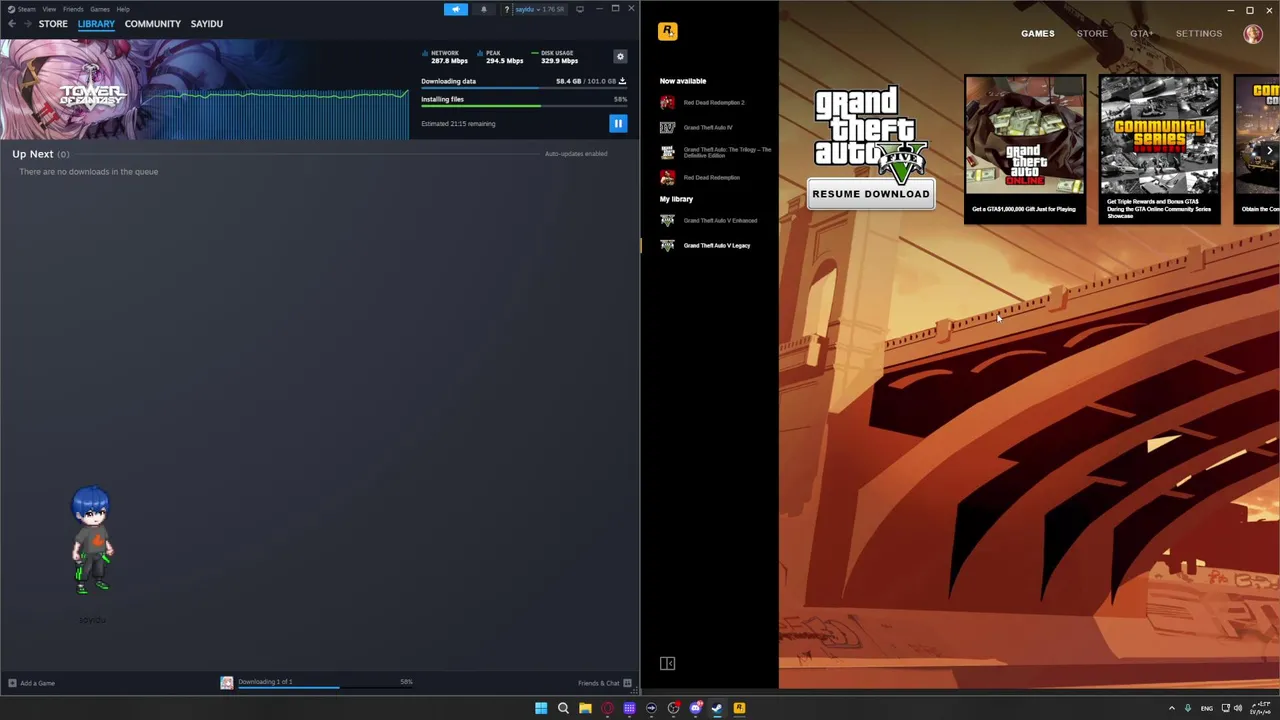Click the Red Dead Redemption 2 game icon
Screen dimensions: 1280x720
[x=667, y=102]
